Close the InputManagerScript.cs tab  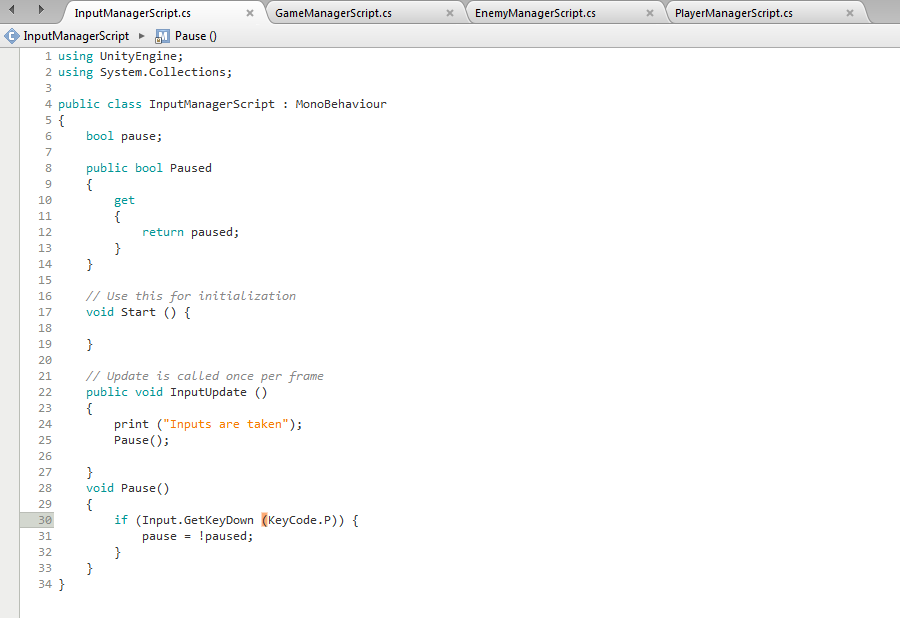click(x=250, y=13)
